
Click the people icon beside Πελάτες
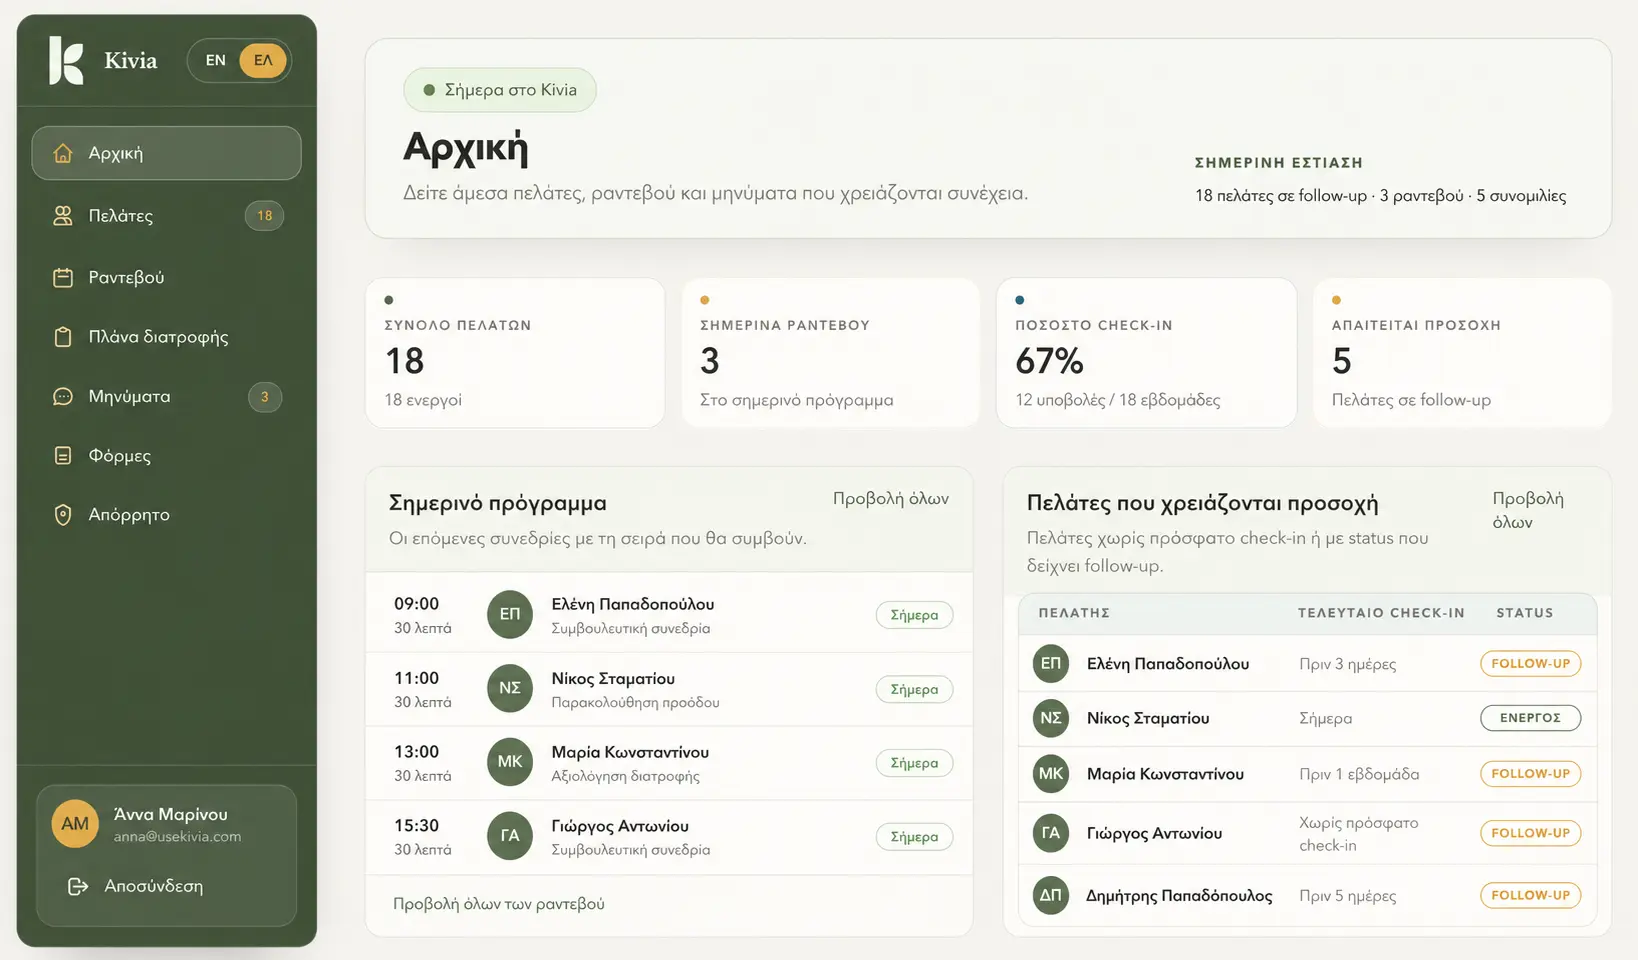63,215
